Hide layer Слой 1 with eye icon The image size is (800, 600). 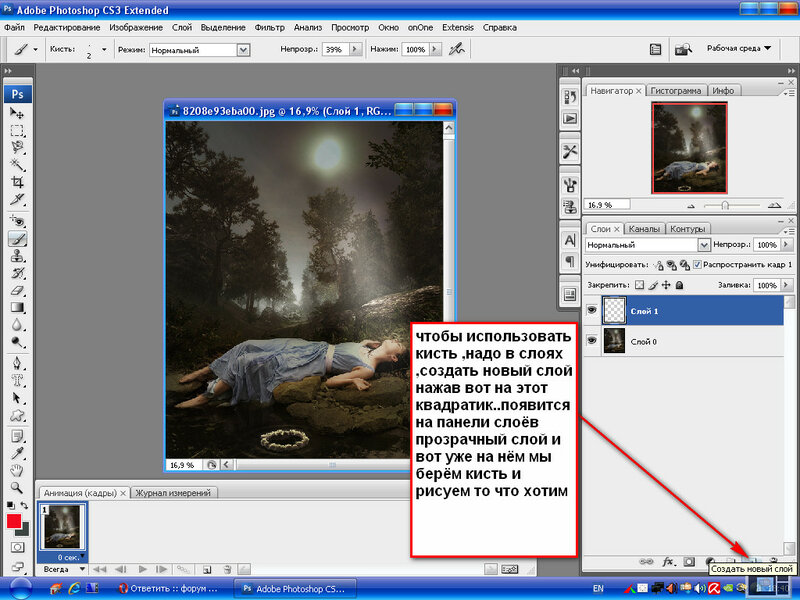(x=593, y=311)
